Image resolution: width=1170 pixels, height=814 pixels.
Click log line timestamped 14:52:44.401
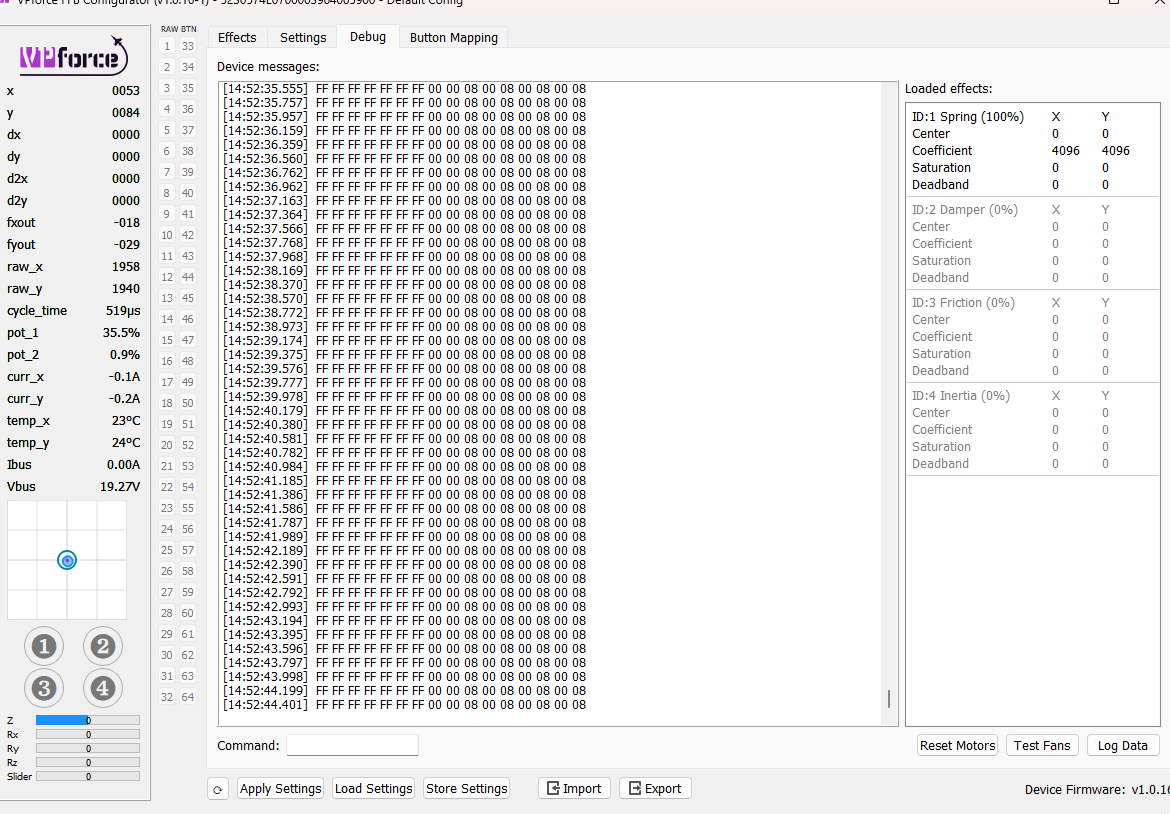(x=404, y=704)
